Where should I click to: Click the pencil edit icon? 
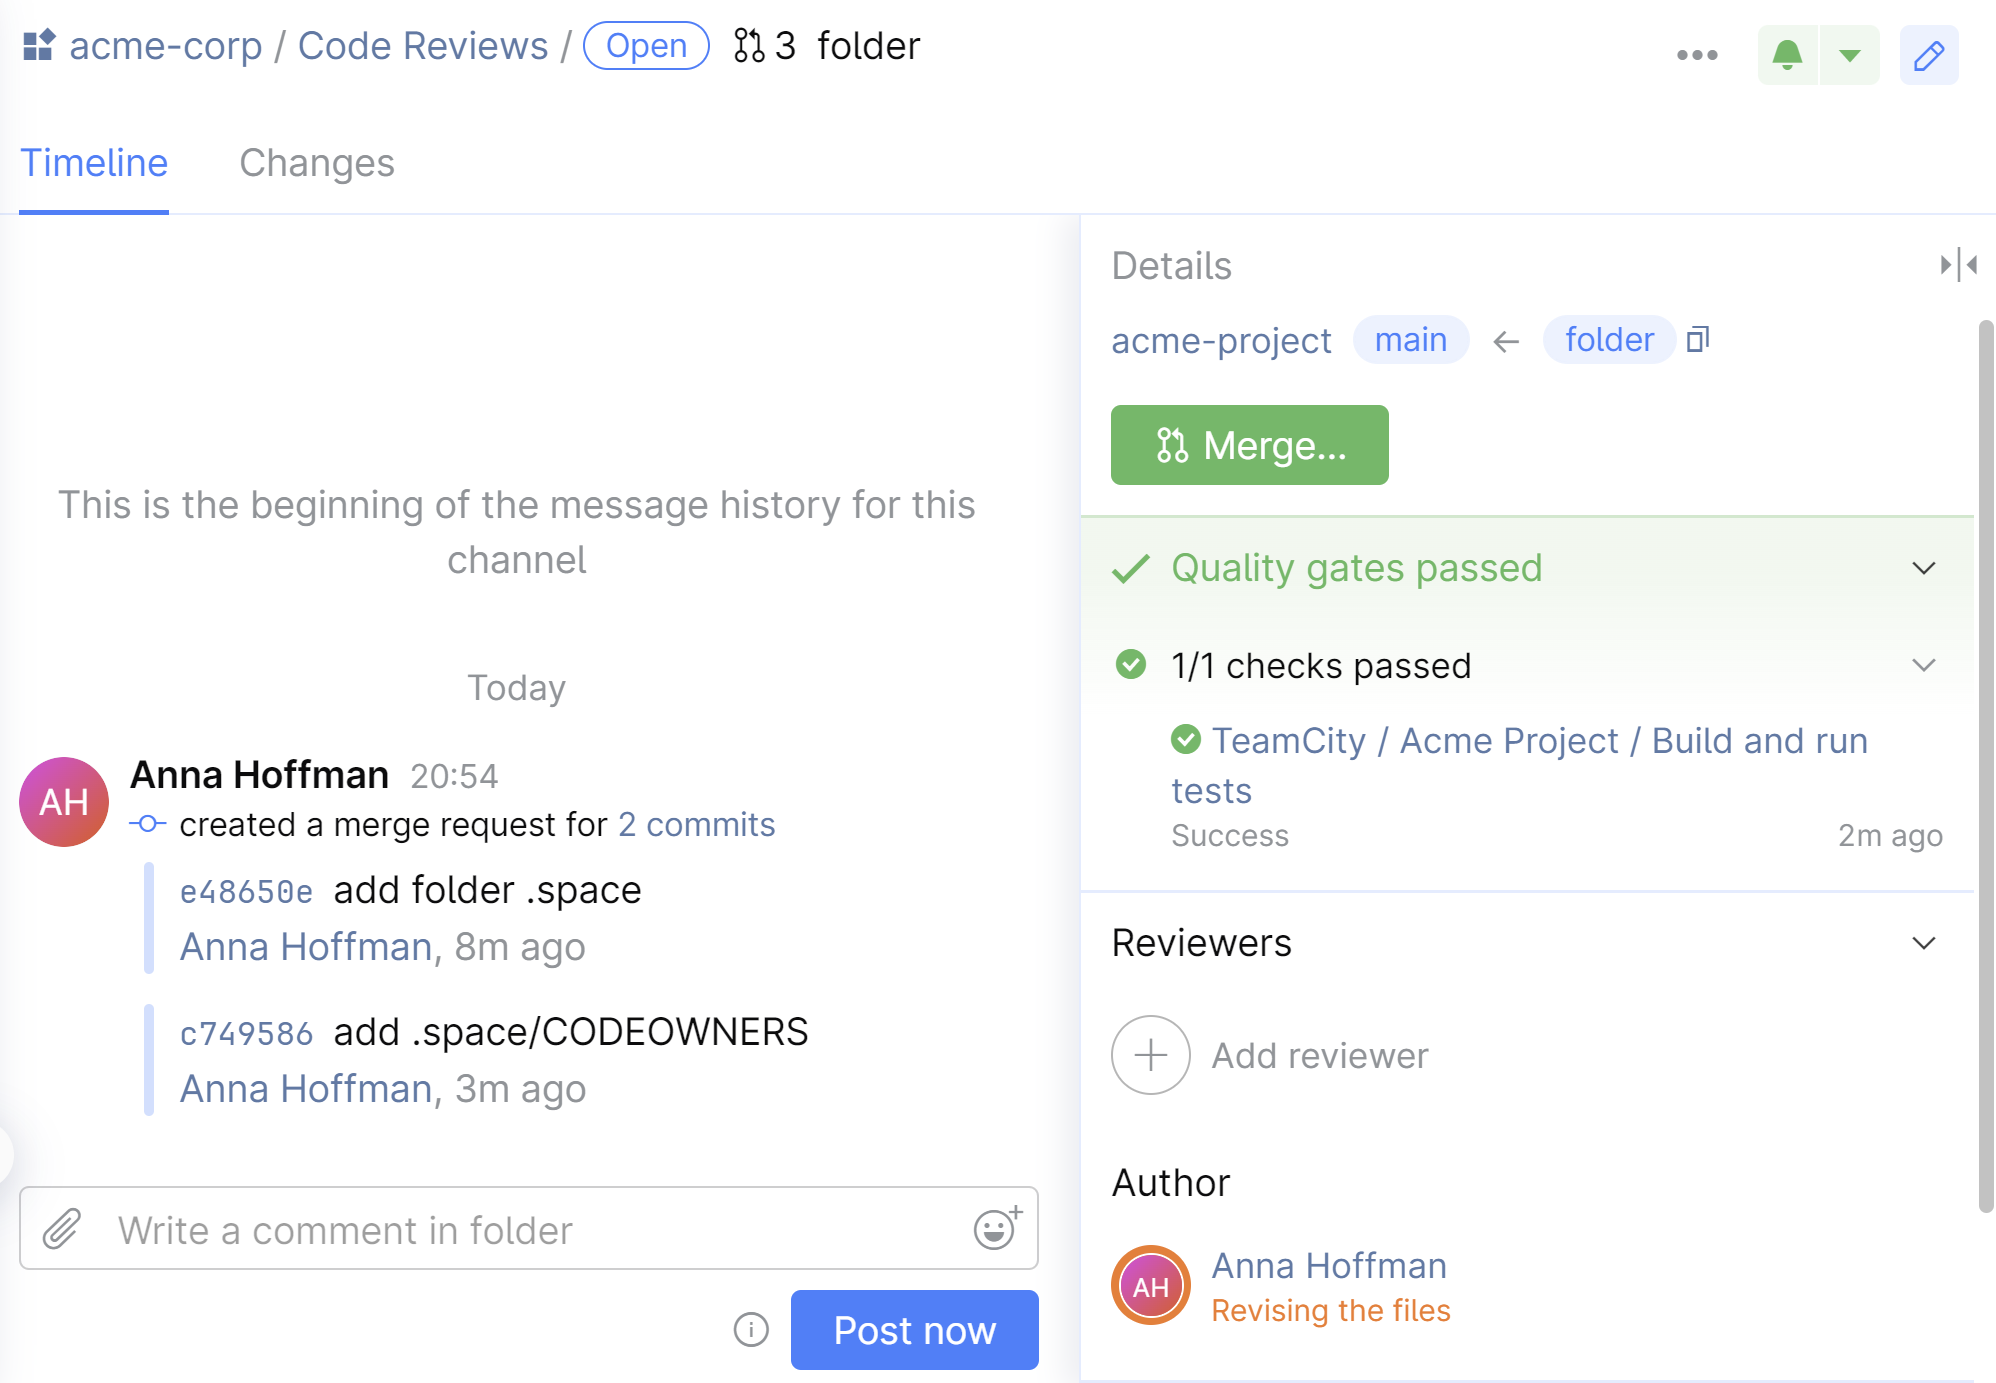(1928, 55)
